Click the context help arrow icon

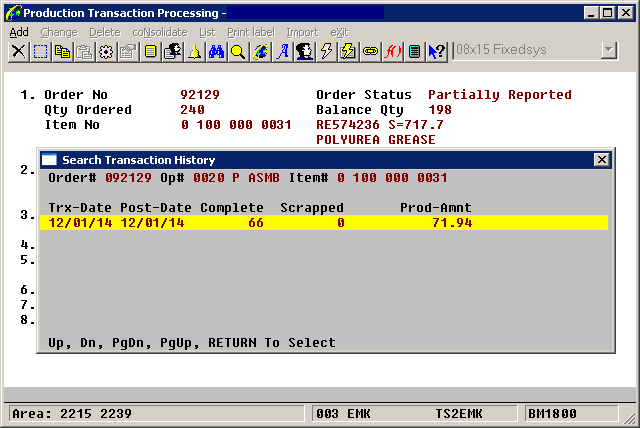click(x=437, y=51)
